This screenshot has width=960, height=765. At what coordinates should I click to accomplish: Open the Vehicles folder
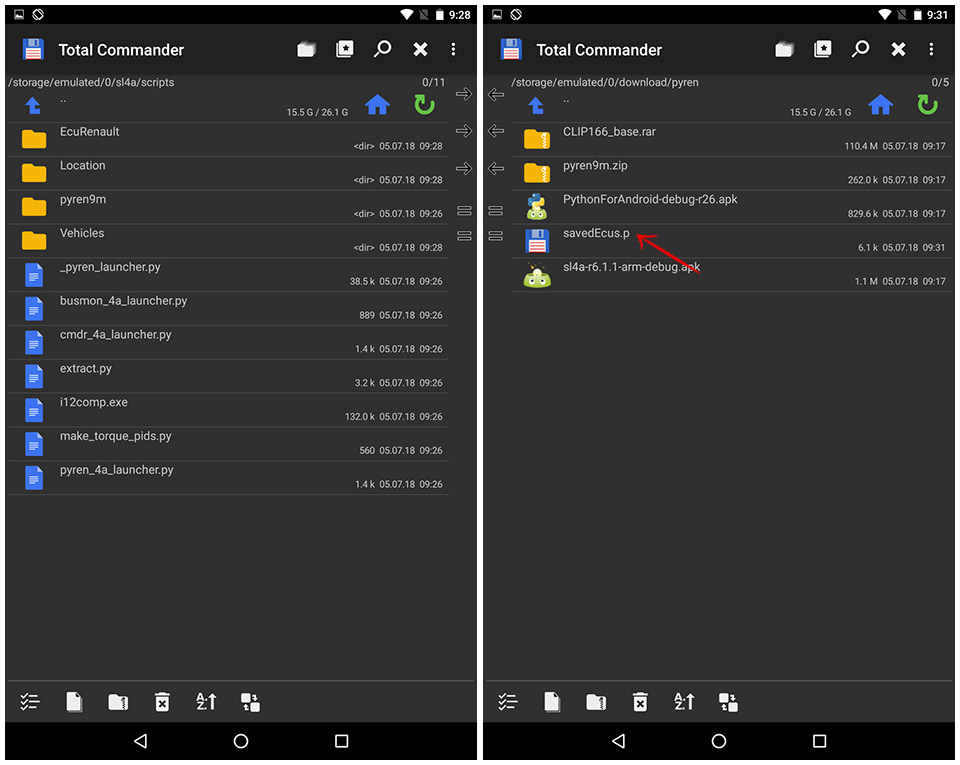228,240
